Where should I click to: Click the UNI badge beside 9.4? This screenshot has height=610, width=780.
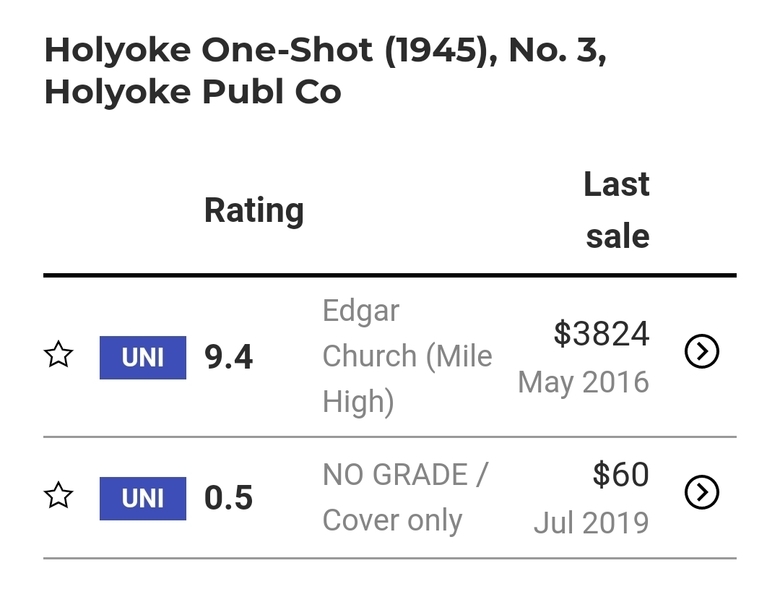click(143, 357)
